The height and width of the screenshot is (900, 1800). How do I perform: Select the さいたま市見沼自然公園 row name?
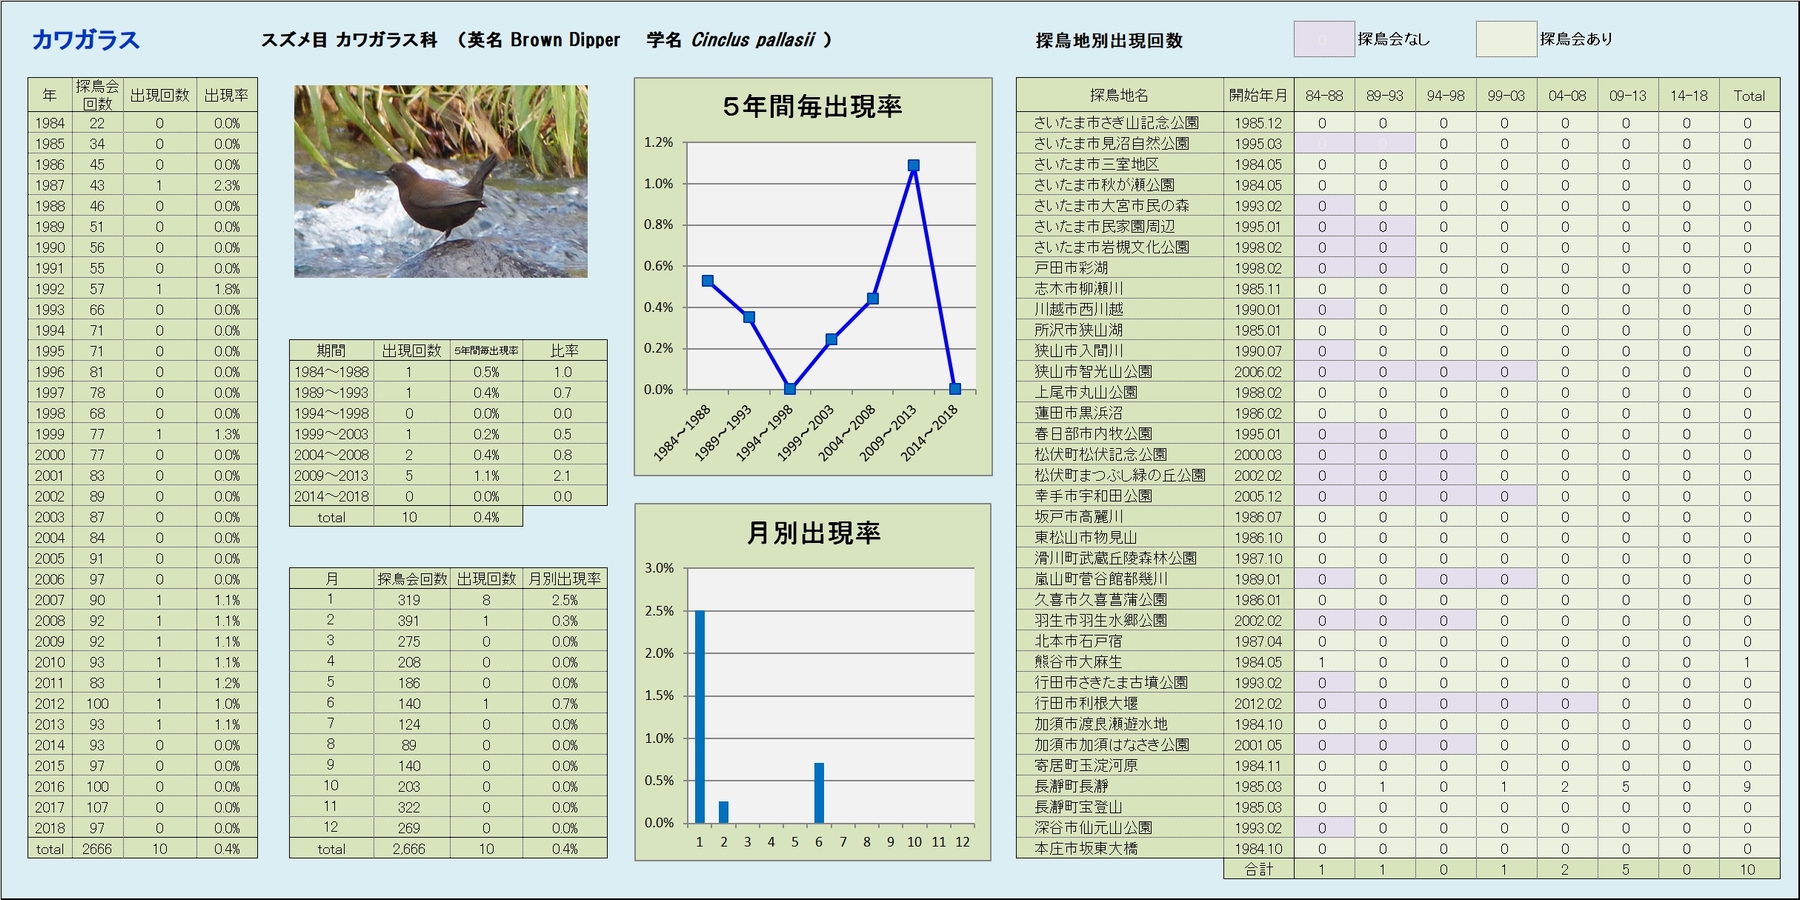click(x=1111, y=144)
